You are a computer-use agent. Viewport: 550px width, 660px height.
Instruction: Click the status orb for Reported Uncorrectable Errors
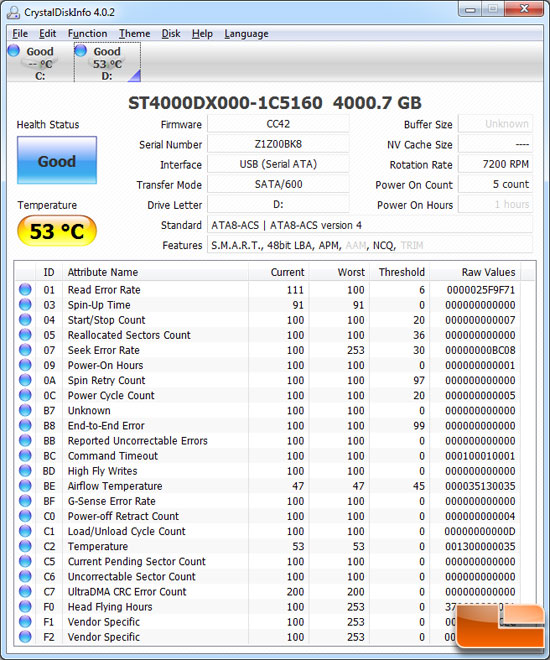point(25,441)
